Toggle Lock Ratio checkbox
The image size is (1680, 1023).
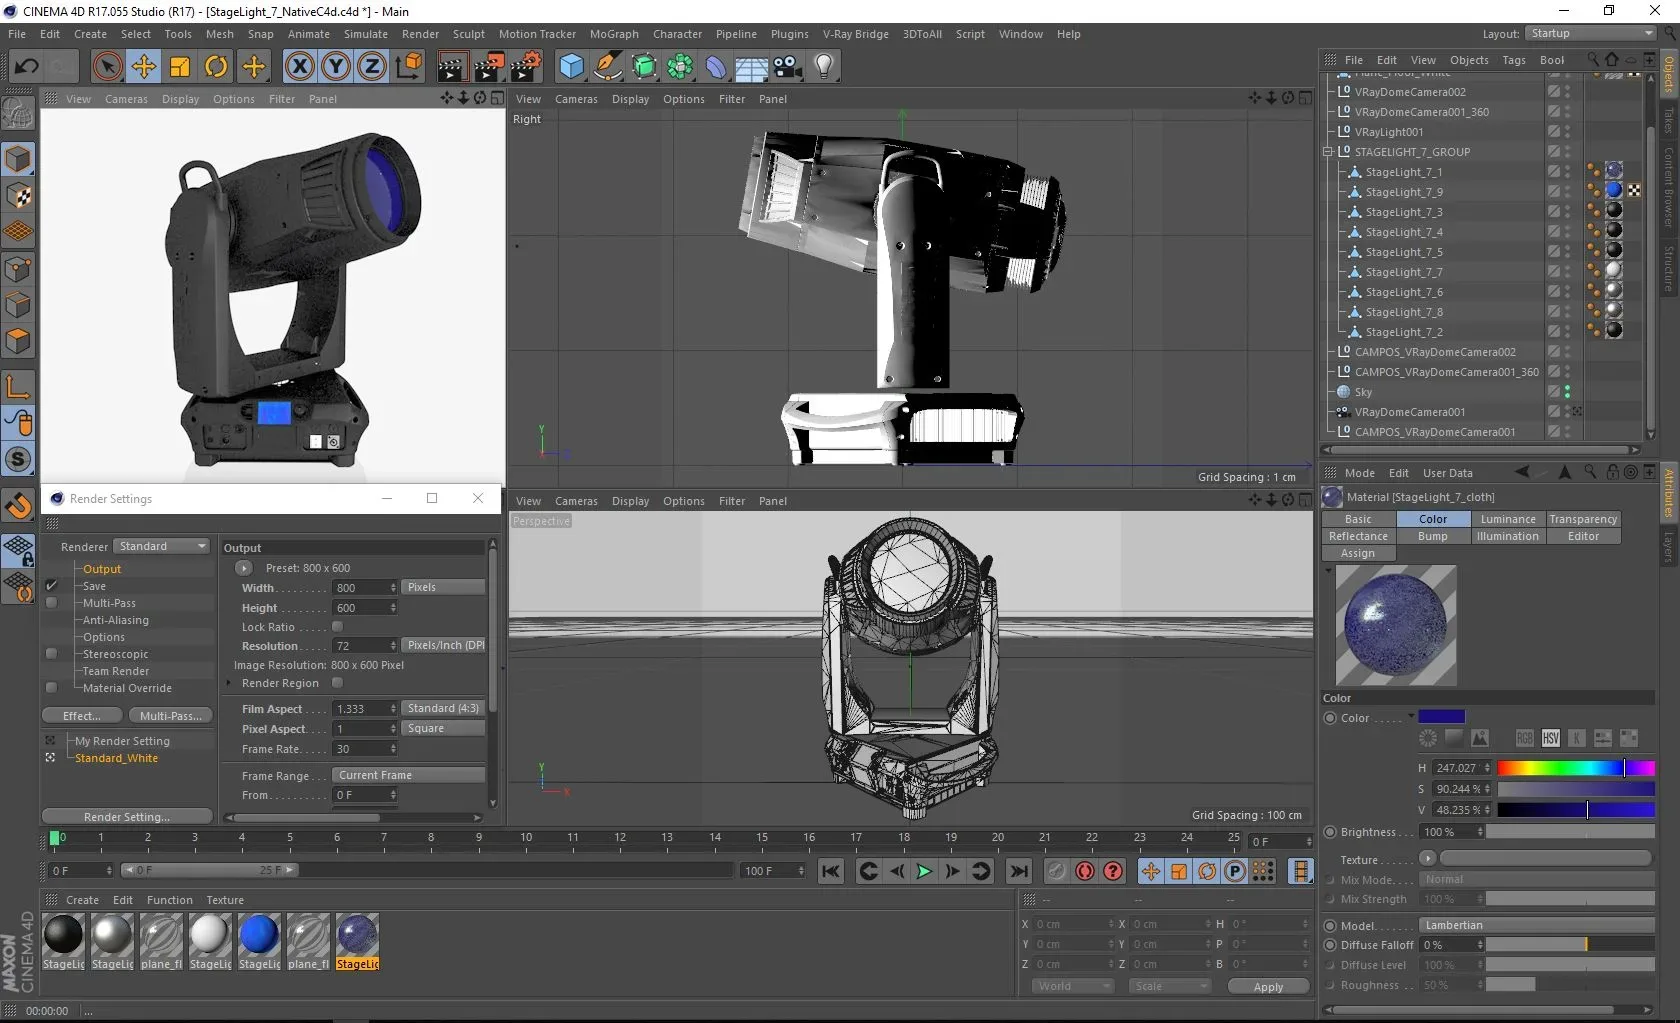337,627
